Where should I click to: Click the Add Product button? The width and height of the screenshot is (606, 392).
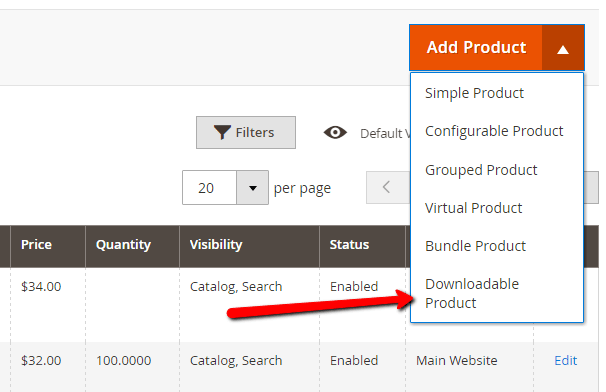point(476,48)
